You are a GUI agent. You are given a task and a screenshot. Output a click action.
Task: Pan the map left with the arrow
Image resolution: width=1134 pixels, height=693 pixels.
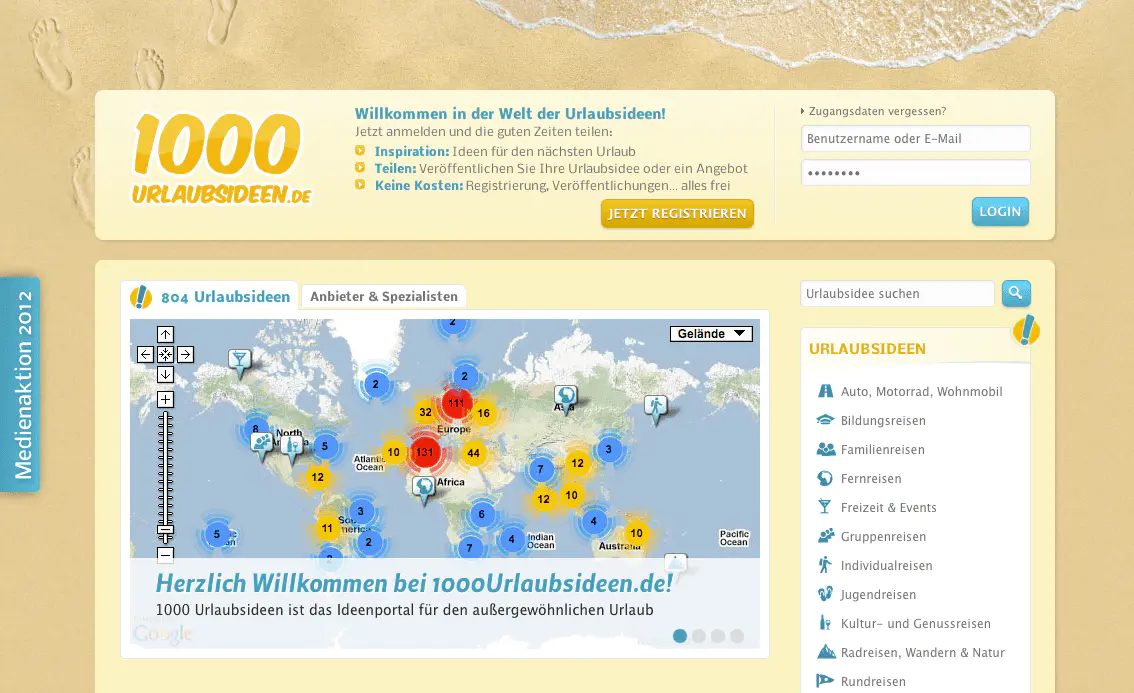(145, 354)
